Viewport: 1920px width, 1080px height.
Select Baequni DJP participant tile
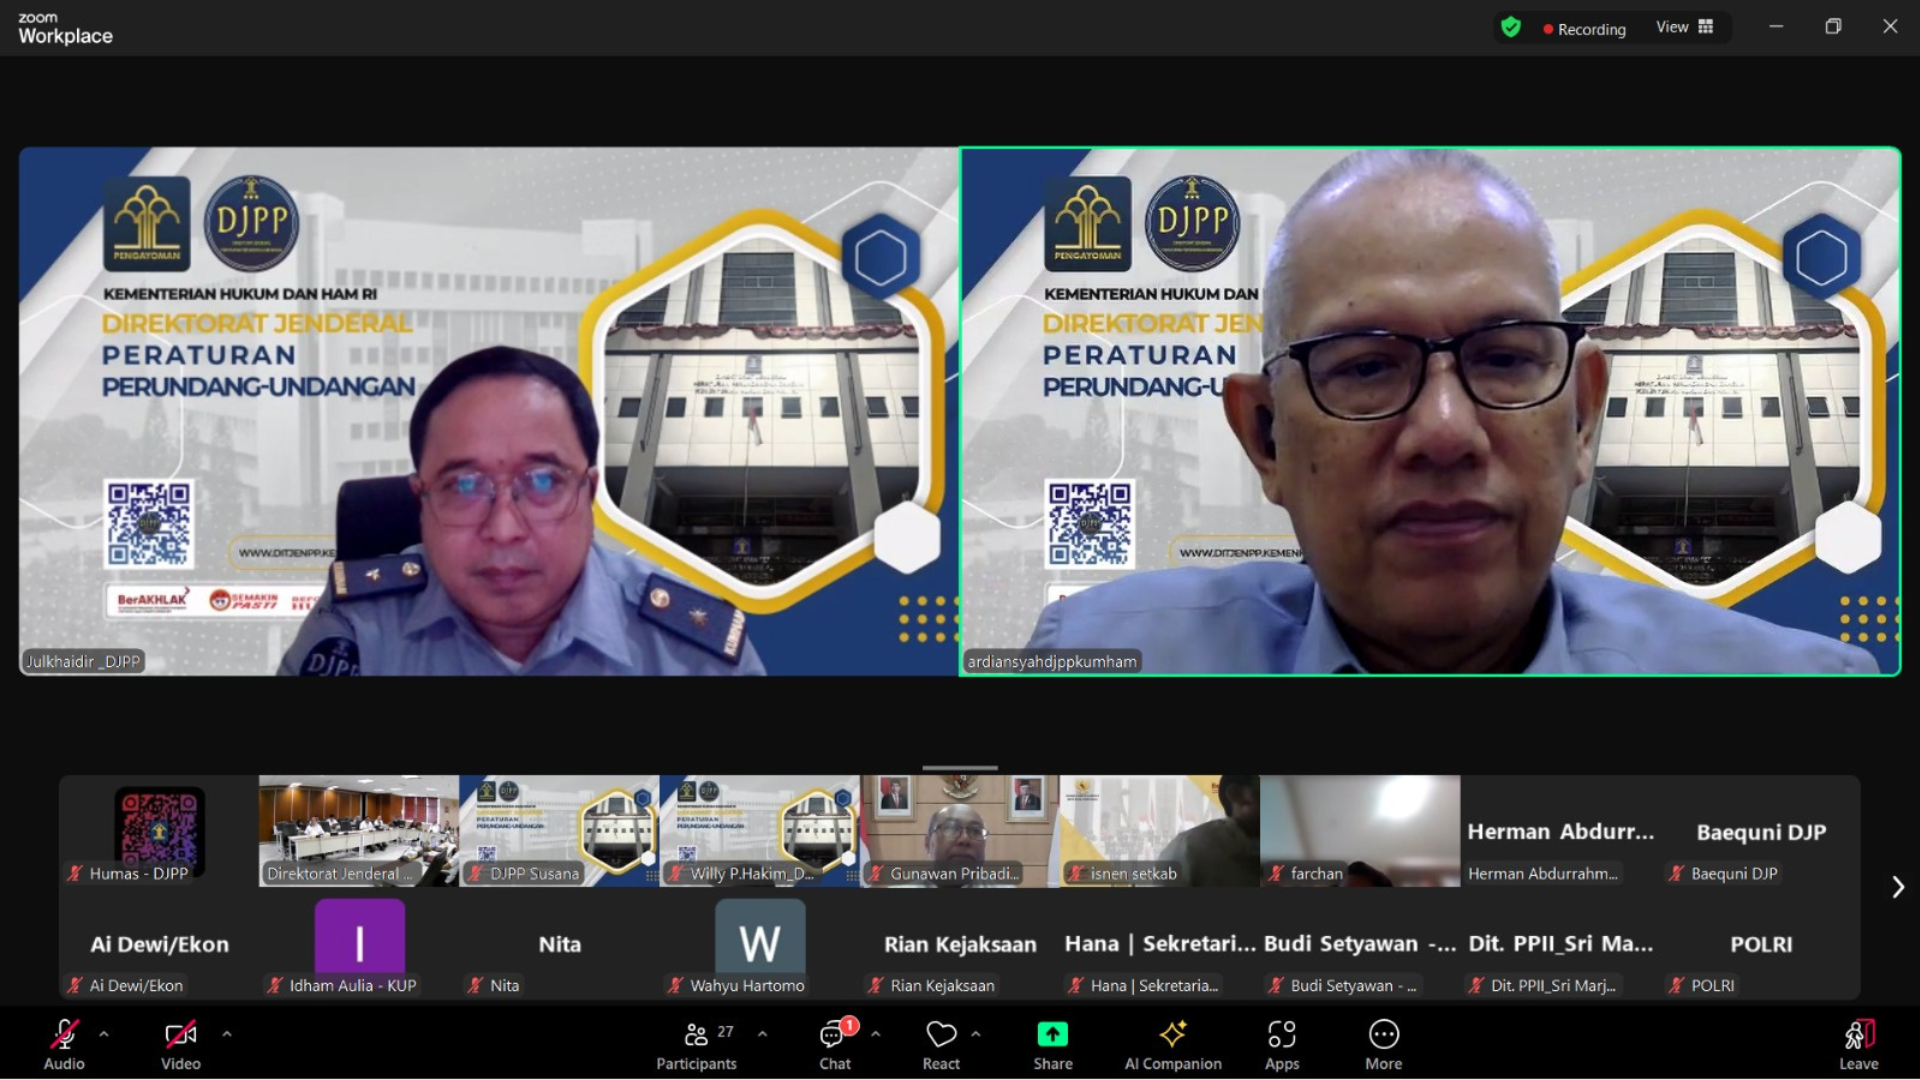[x=1760, y=831]
